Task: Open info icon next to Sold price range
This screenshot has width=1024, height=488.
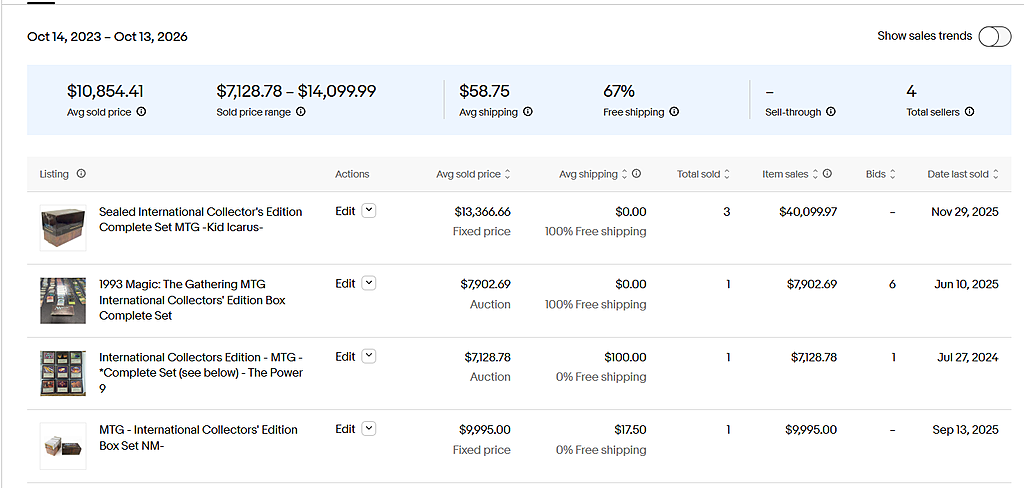Action: 300,112
